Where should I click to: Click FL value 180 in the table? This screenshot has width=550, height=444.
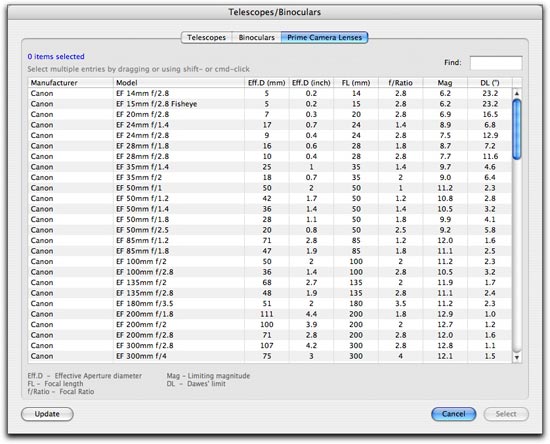click(356, 304)
